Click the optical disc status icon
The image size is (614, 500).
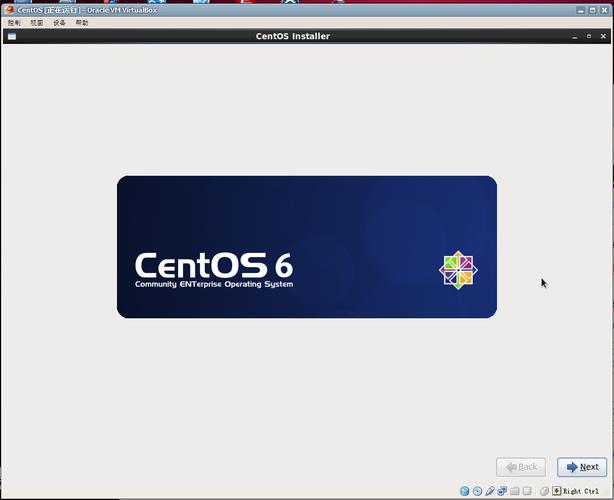[477, 491]
